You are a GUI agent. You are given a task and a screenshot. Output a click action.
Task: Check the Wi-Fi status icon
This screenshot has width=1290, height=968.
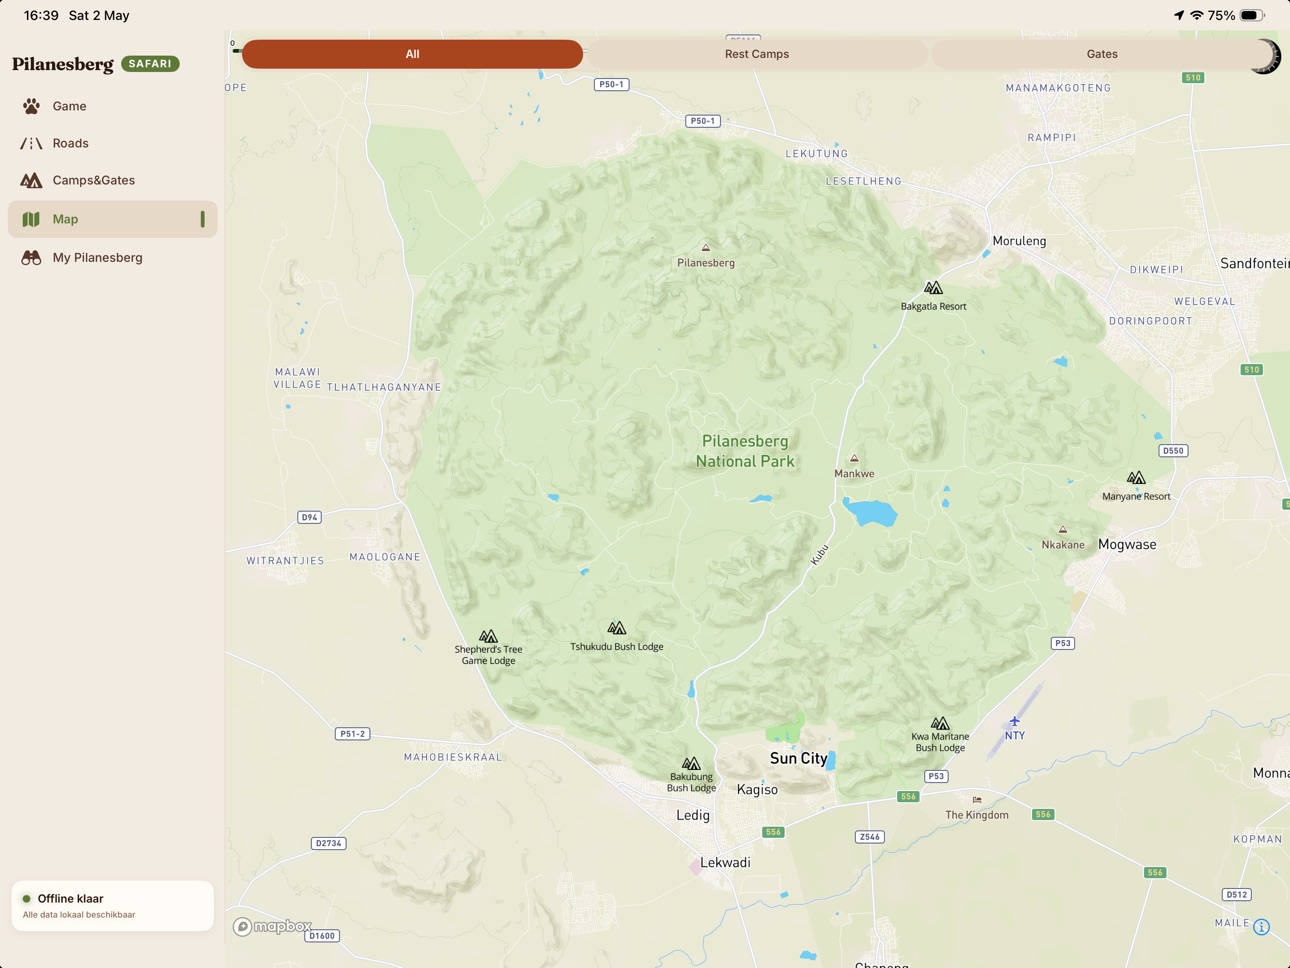click(1196, 15)
